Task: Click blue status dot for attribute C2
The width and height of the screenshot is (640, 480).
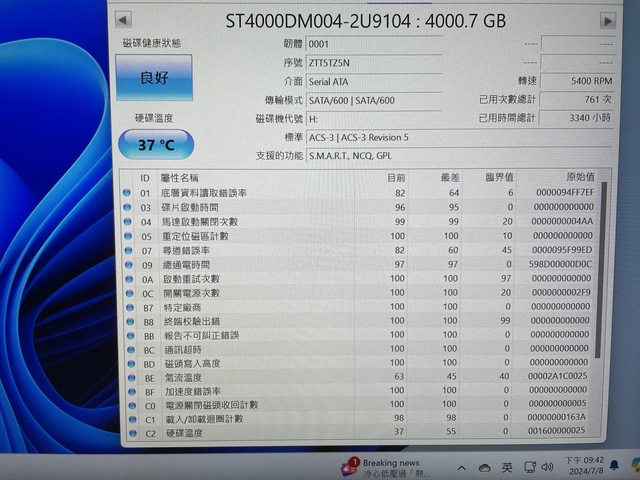Action: click(x=127, y=434)
